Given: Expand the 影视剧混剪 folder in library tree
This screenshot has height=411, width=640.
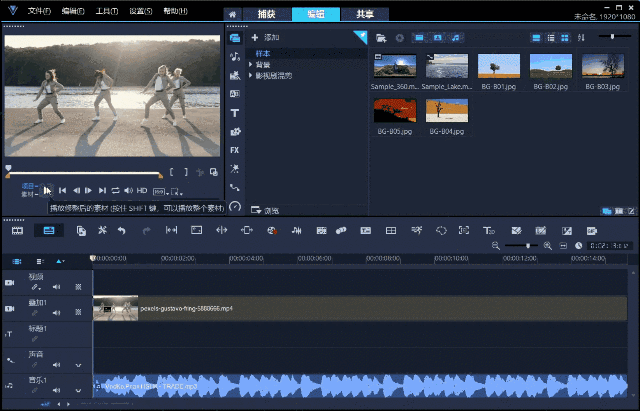Looking at the screenshot, I should 251,76.
